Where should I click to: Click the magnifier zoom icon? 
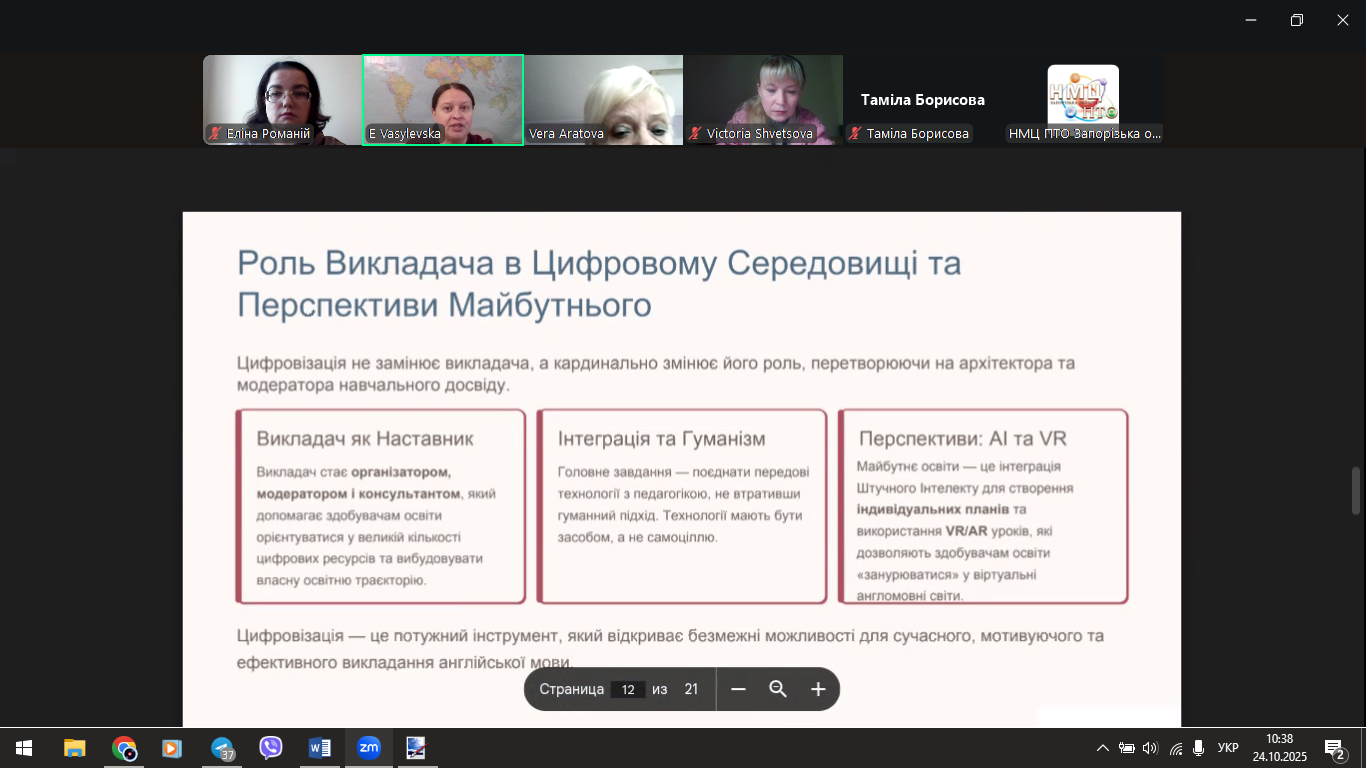point(778,689)
